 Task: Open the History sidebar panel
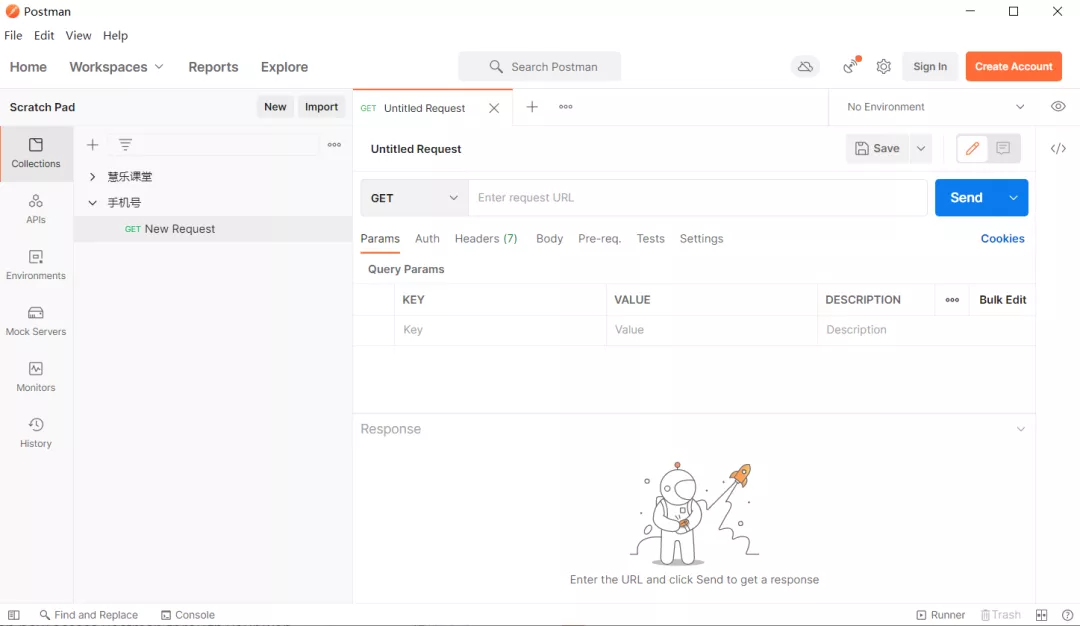coord(36,432)
